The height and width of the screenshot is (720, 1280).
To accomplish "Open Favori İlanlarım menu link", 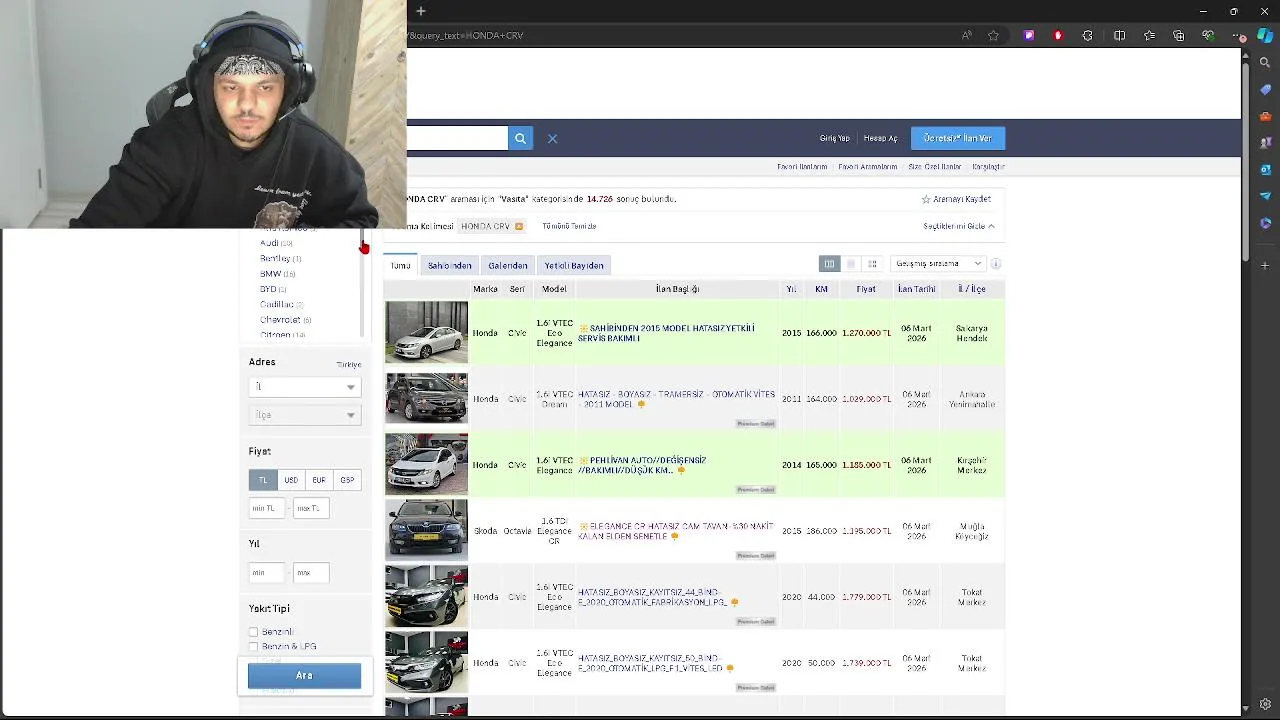I will (802, 167).
